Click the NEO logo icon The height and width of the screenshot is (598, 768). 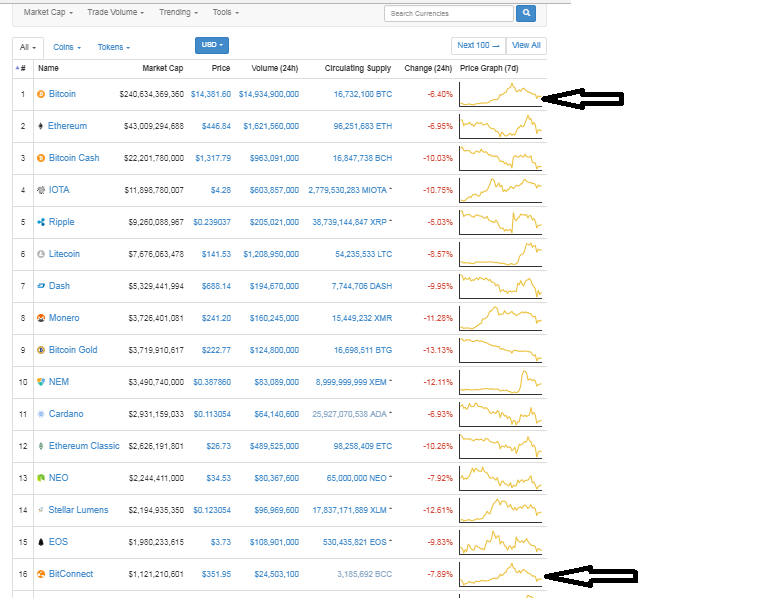[x=41, y=478]
